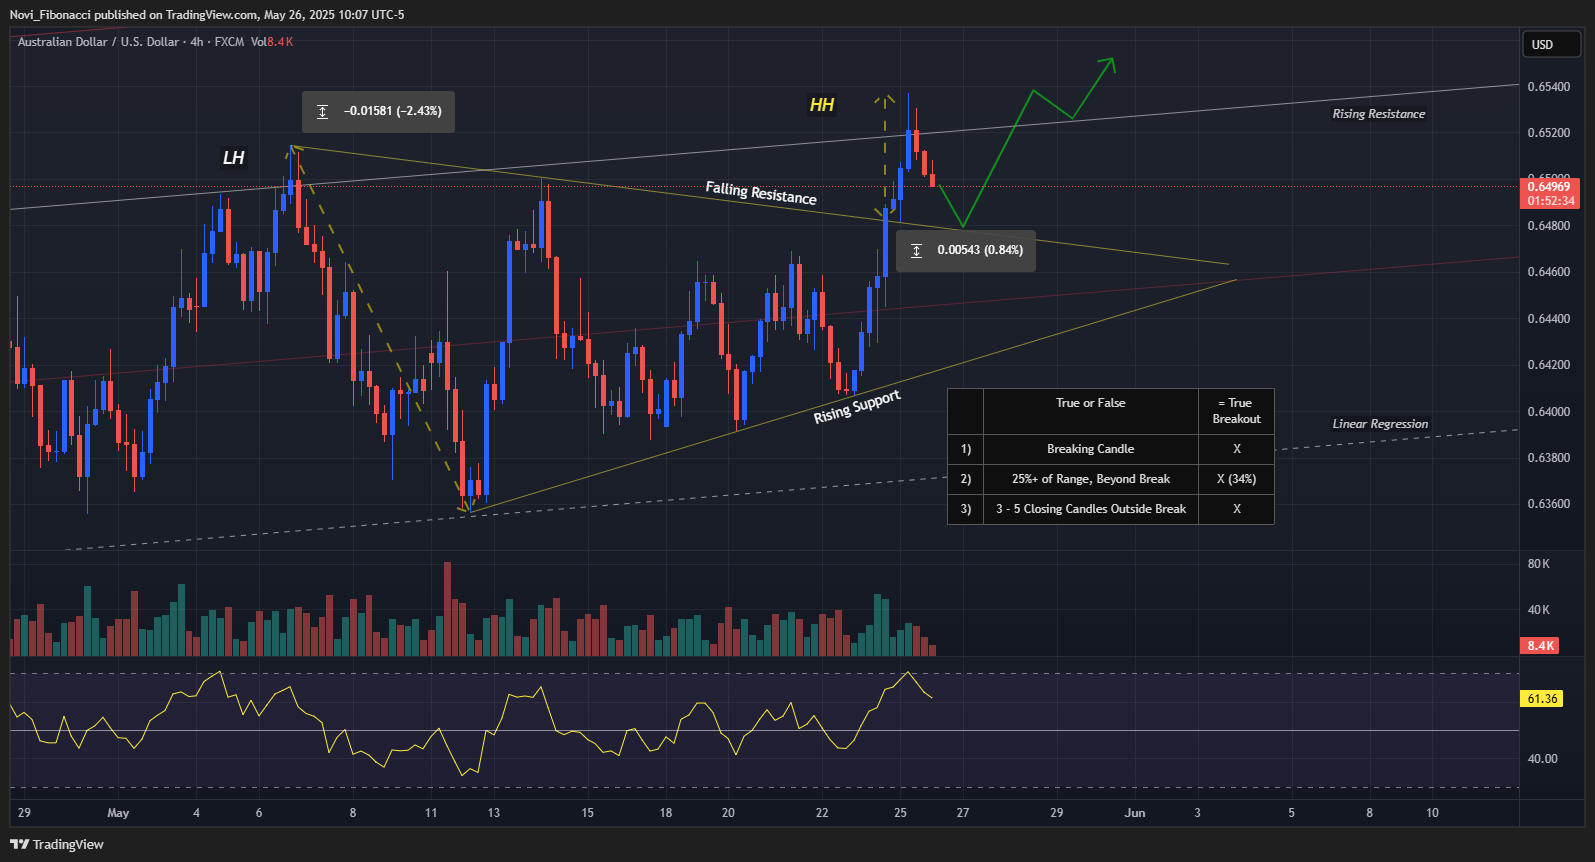The width and height of the screenshot is (1595, 862).
Task: Select the Falling Resistance trendline label
Action: pyautogui.click(x=761, y=192)
